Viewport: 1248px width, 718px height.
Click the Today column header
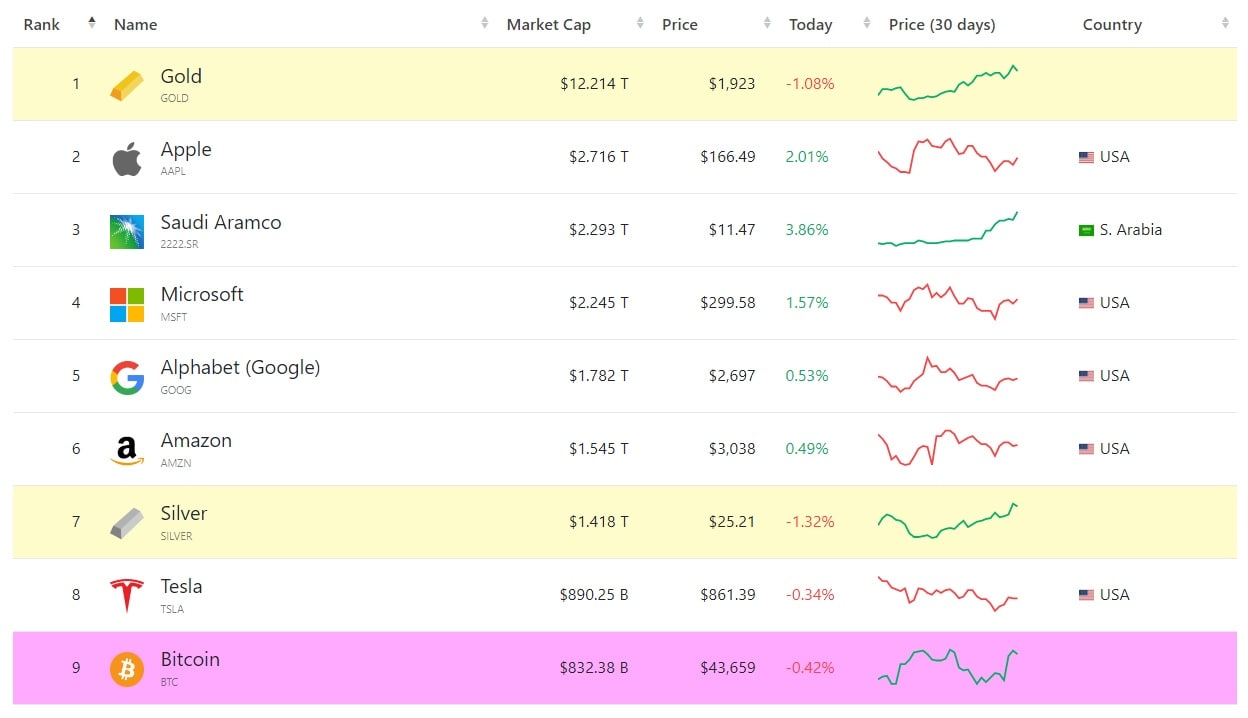pyautogui.click(x=810, y=25)
